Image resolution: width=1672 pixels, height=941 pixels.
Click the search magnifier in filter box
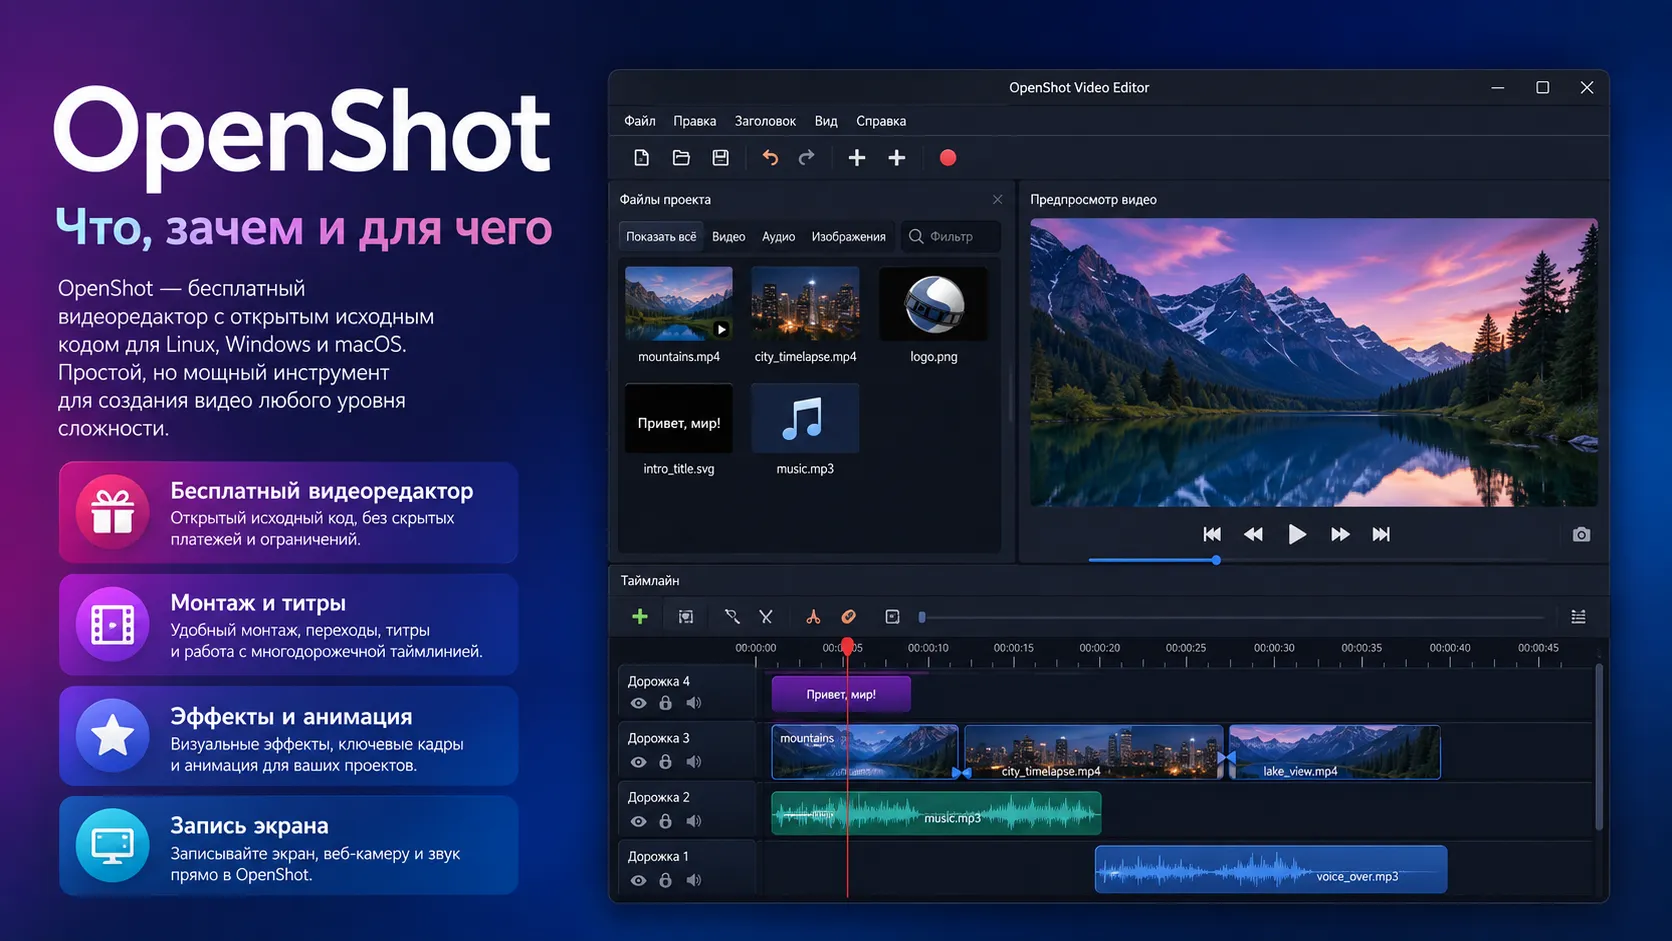(916, 237)
